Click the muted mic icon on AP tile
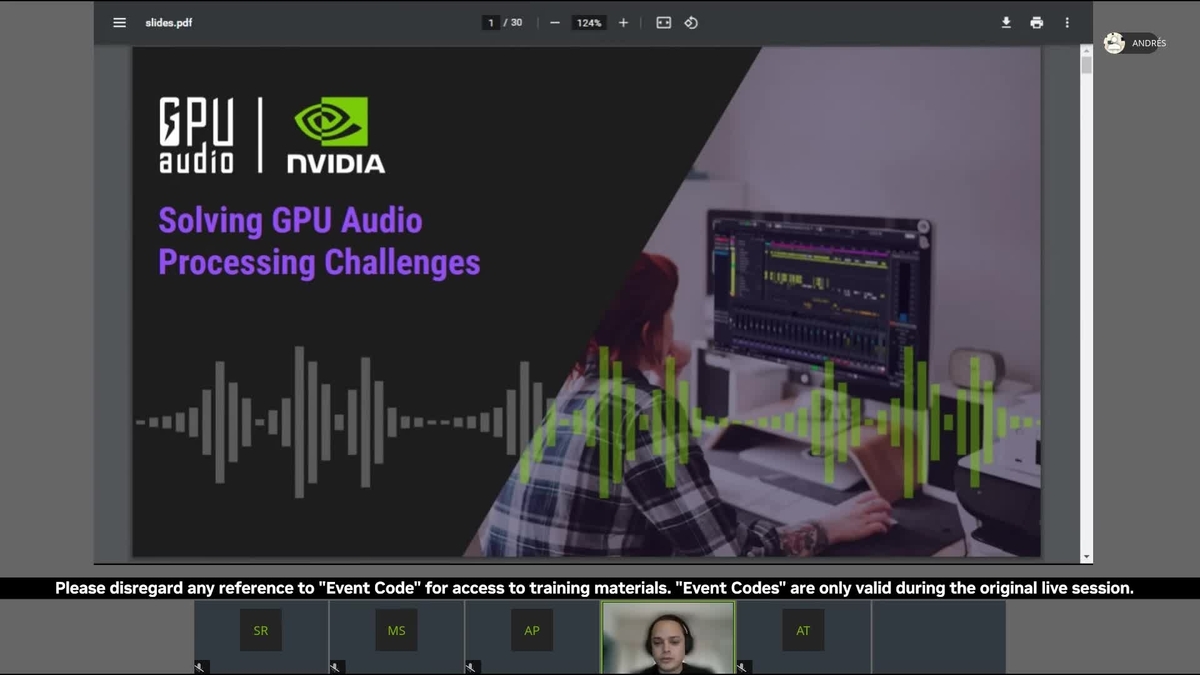 pos(472,667)
